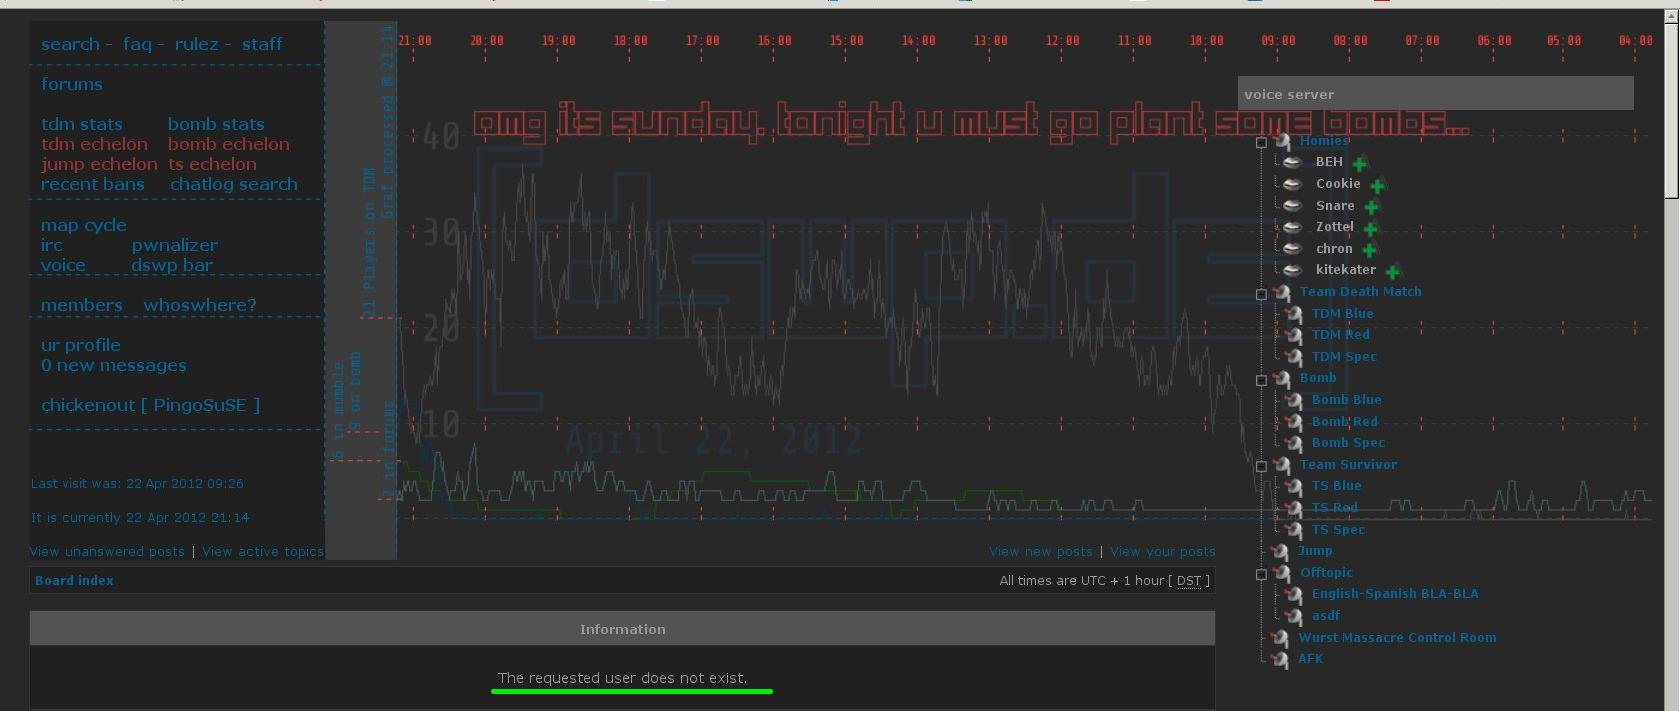Click the green plus beside kitekater
Image resolution: width=1680 pixels, height=711 pixels.
tap(1392, 272)
